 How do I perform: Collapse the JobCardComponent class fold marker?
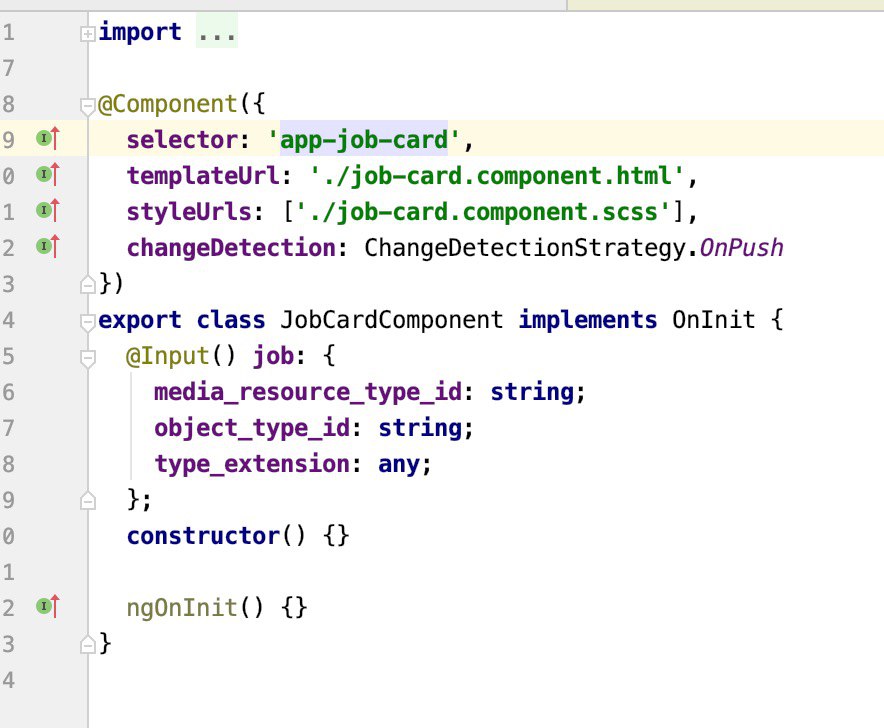click(87, 322)
